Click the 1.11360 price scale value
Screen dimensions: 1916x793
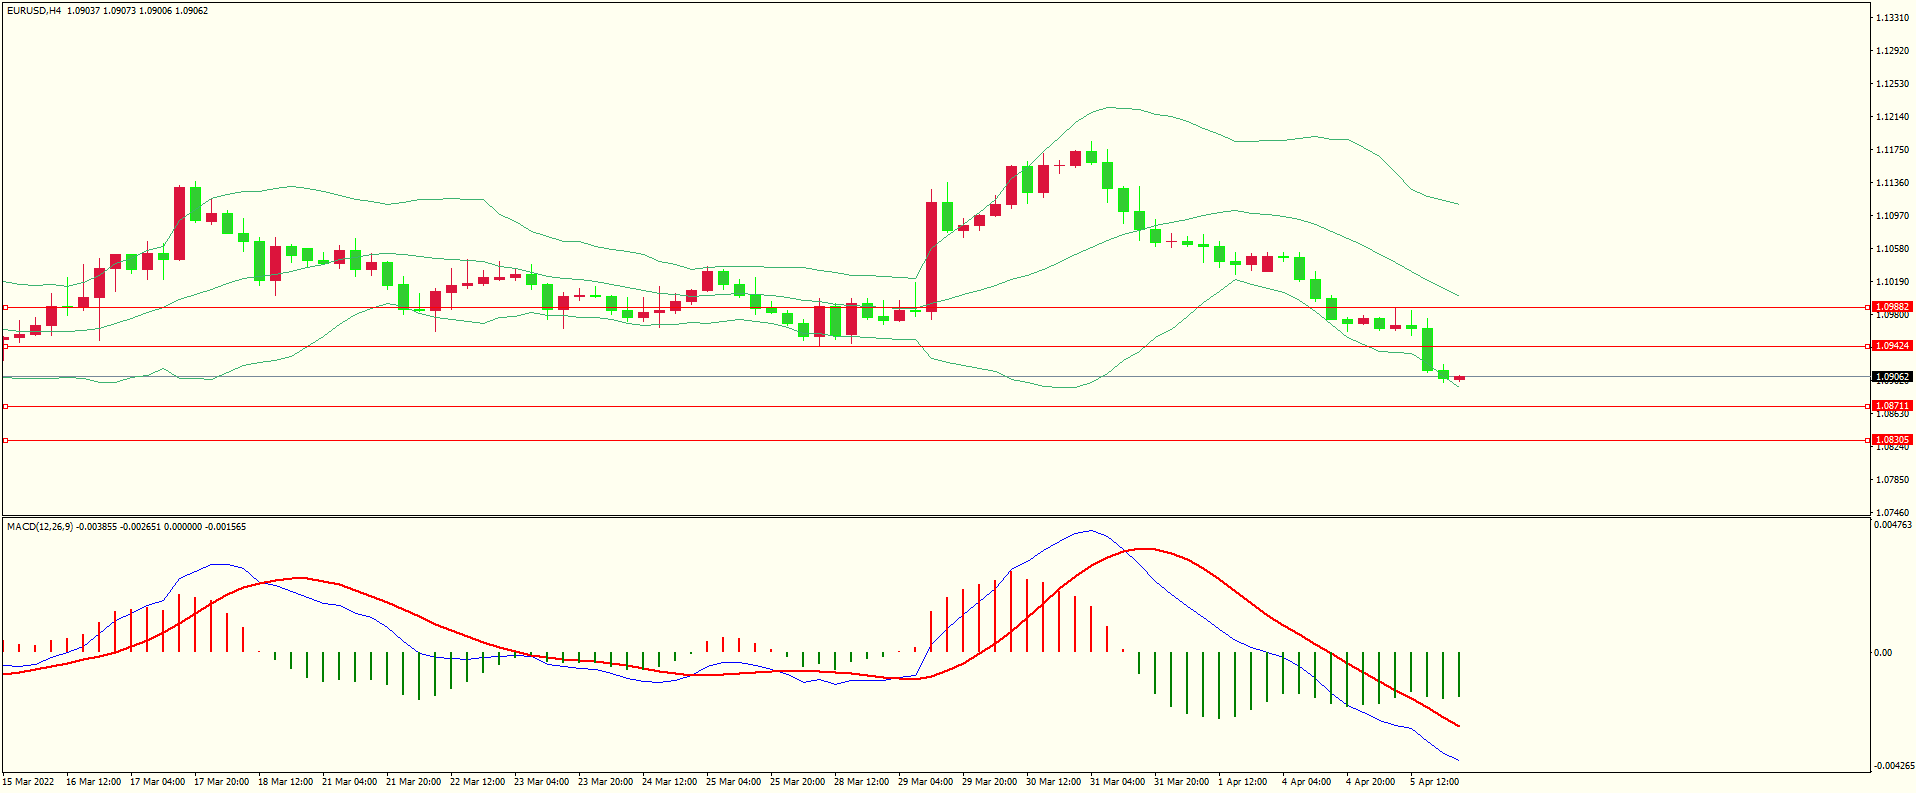pos(1892,183)
